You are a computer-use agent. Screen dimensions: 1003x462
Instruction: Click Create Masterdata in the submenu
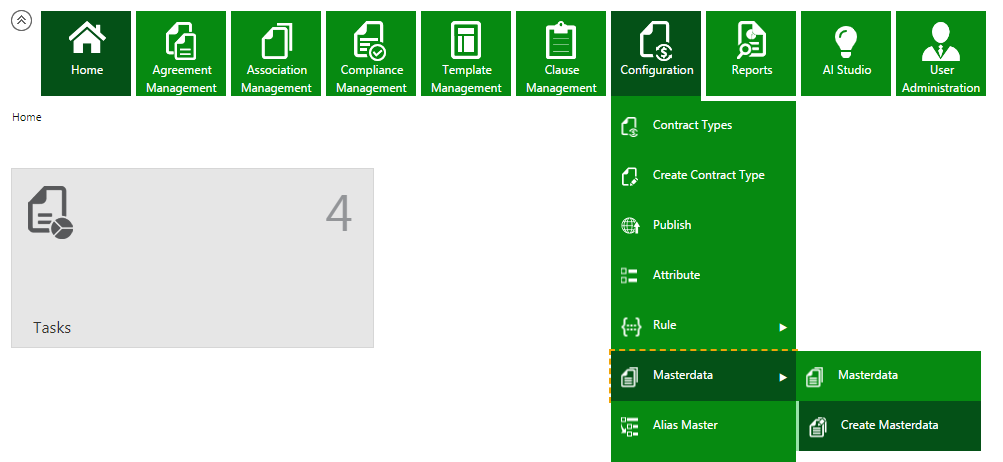pyautogui.click(x=889, y=426)
